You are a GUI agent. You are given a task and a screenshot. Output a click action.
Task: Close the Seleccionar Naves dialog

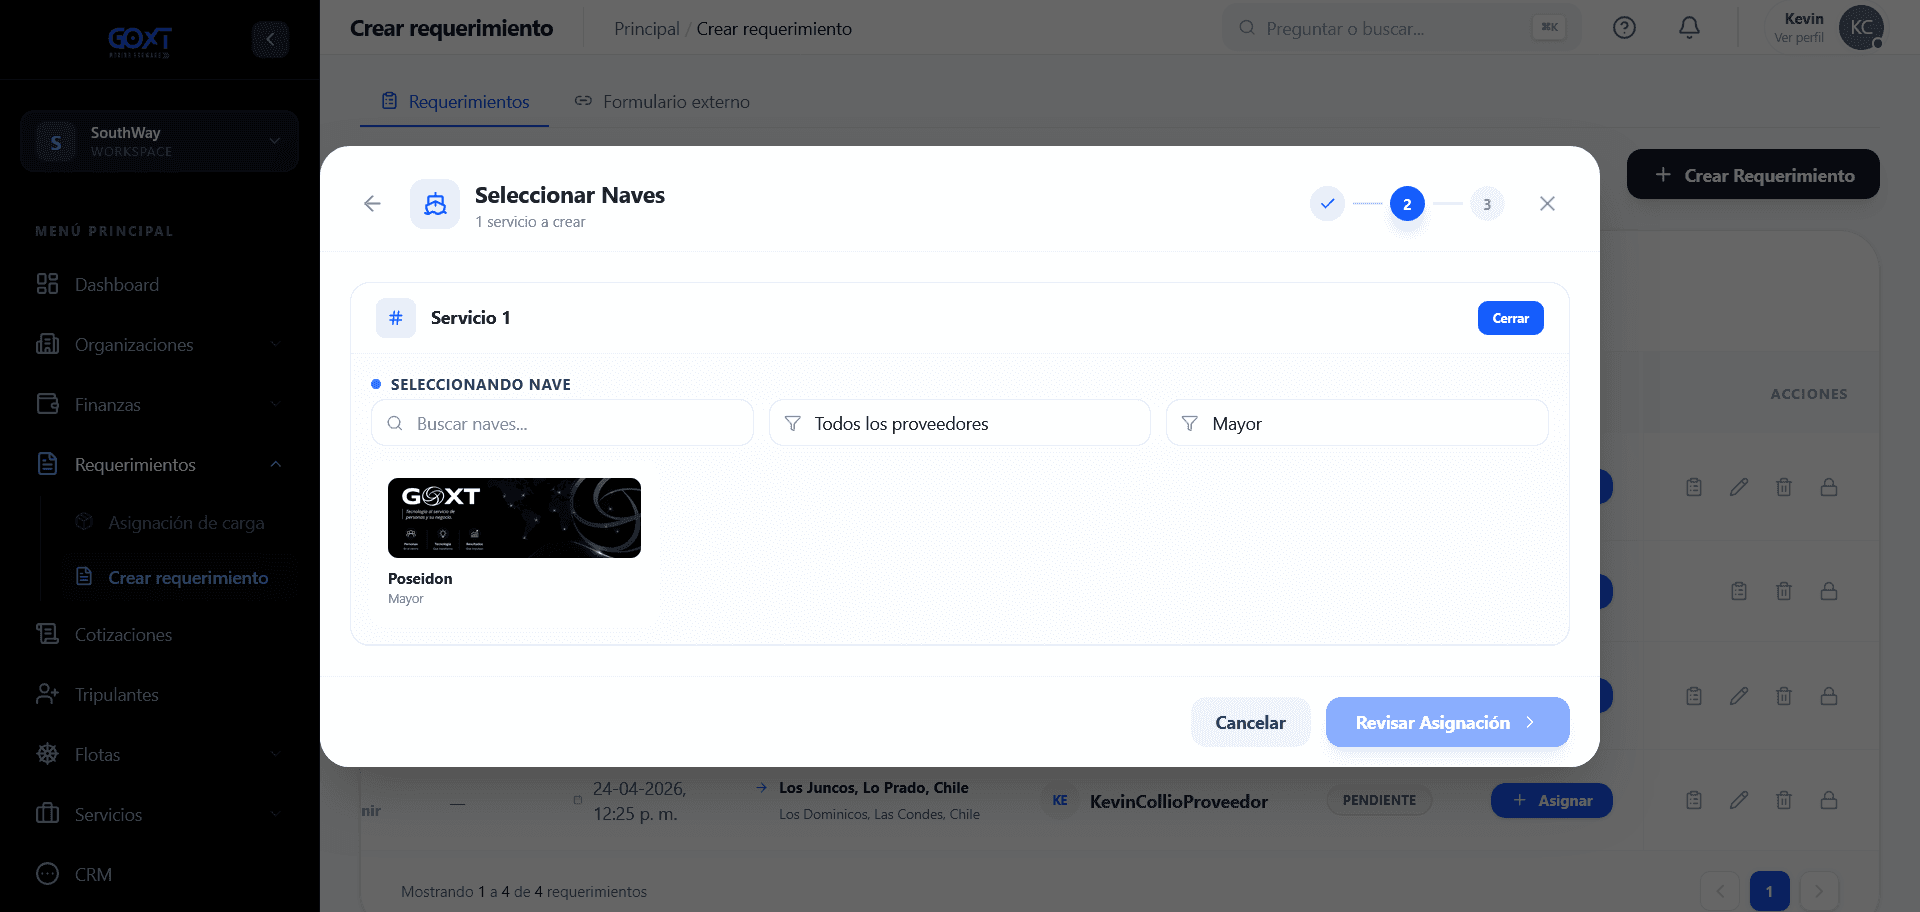(1547, 204)
